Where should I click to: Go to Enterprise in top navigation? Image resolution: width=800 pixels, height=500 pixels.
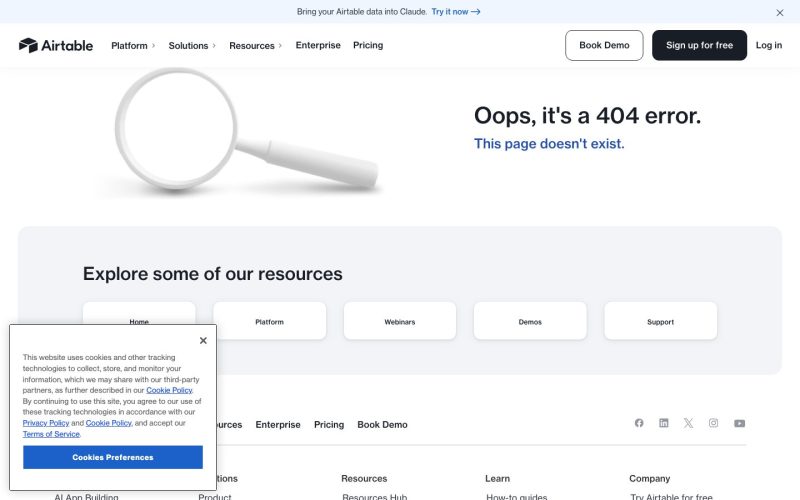tap(318, 45)
